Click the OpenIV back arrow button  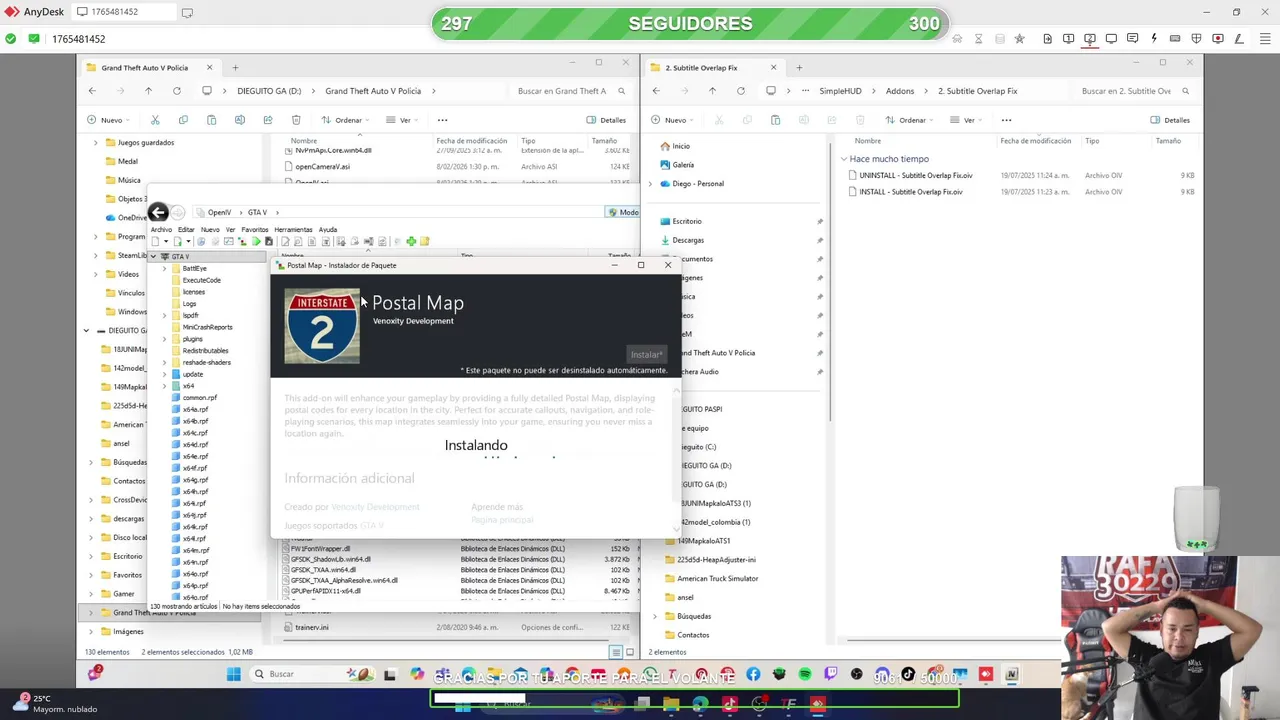(158, 212)
